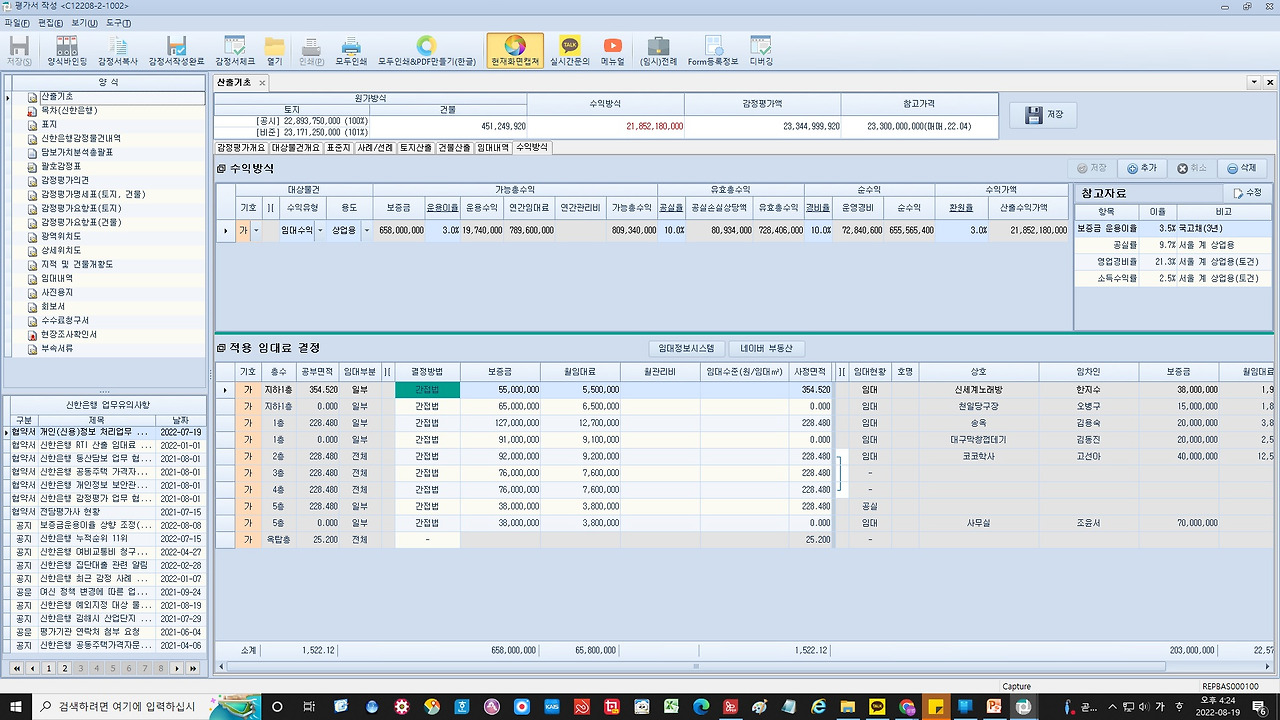The height and width of the screenshot is (720, 1280).
Task: Open the 기호 가 dropdown in 수익방식 row
Action: (257, 230)
